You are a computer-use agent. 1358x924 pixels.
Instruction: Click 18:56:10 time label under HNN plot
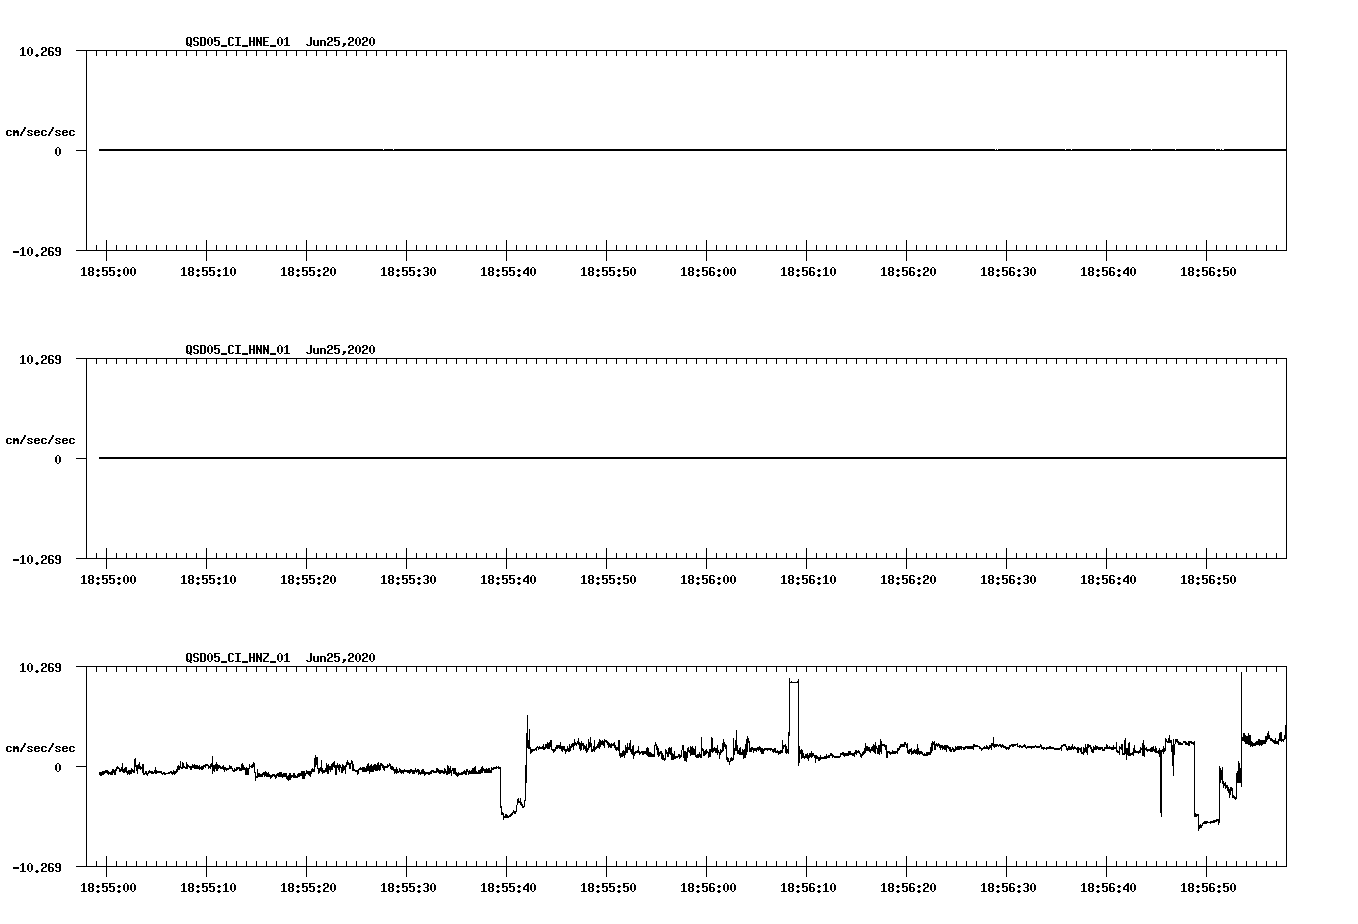(808, 580)
